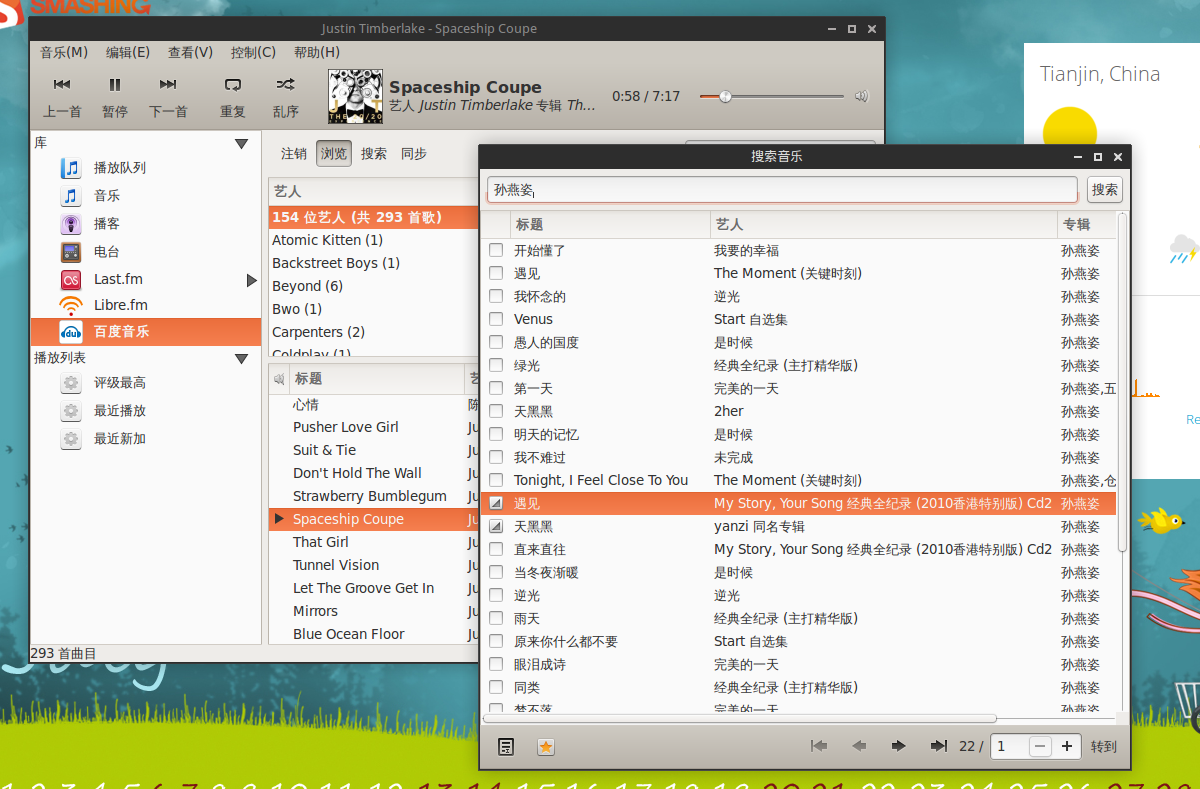Image resolution: width=1200 pixels, height=789 pixels.
Task: Open the 最近新加 recently added playlist
Action: [x=119, y=439]
